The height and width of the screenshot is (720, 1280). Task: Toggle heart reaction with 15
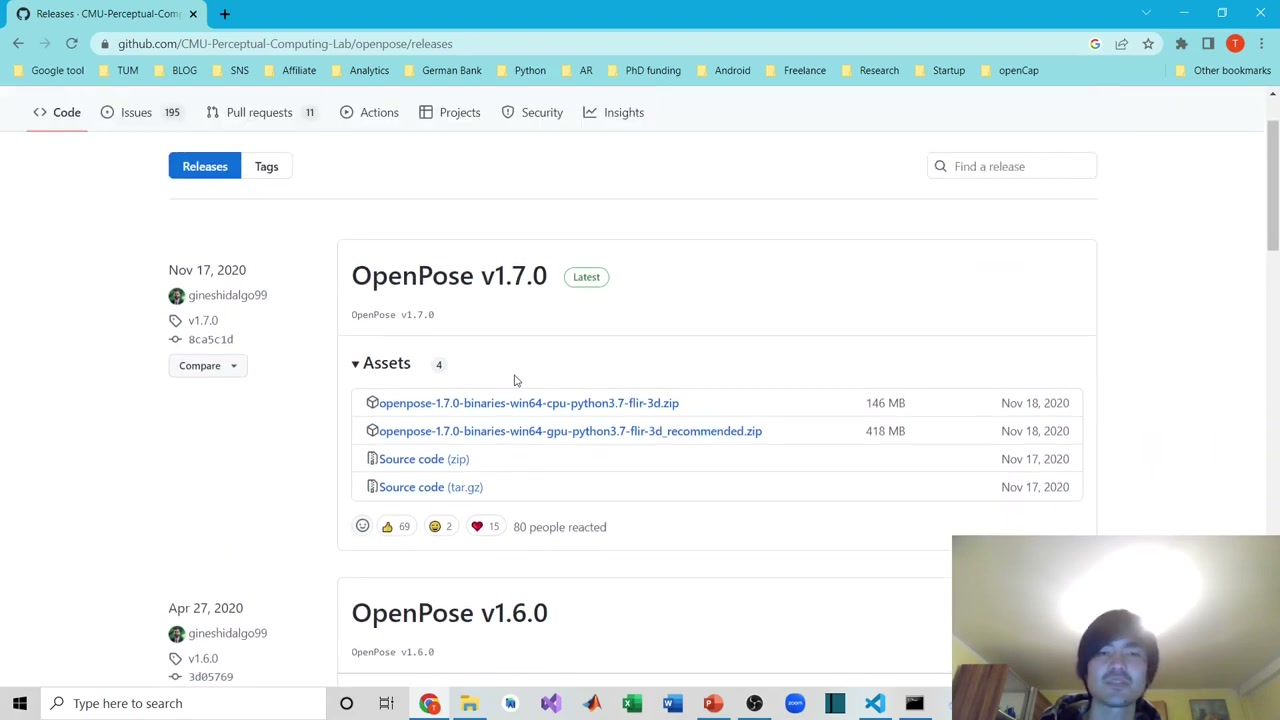click(x=485, y=527)
